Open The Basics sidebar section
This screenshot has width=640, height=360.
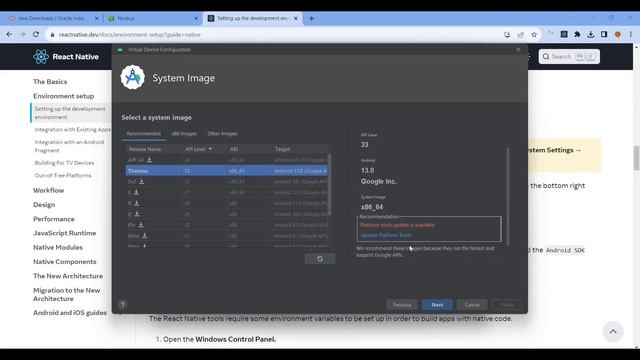point(50,82)
